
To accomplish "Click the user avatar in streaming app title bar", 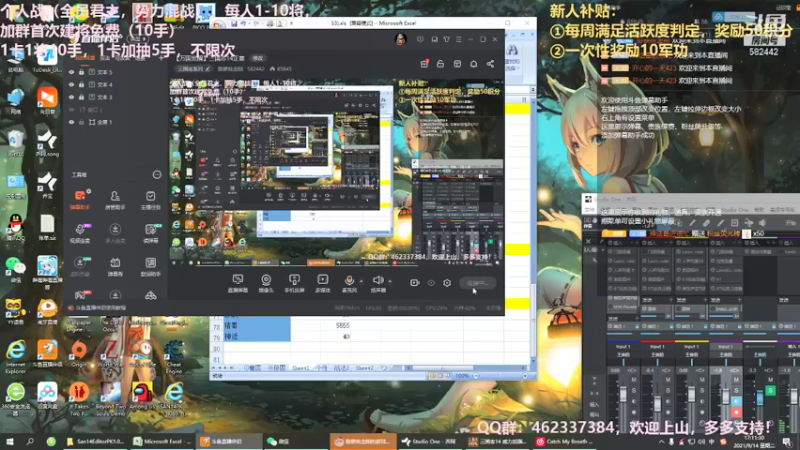I will (x=401, y=39).
